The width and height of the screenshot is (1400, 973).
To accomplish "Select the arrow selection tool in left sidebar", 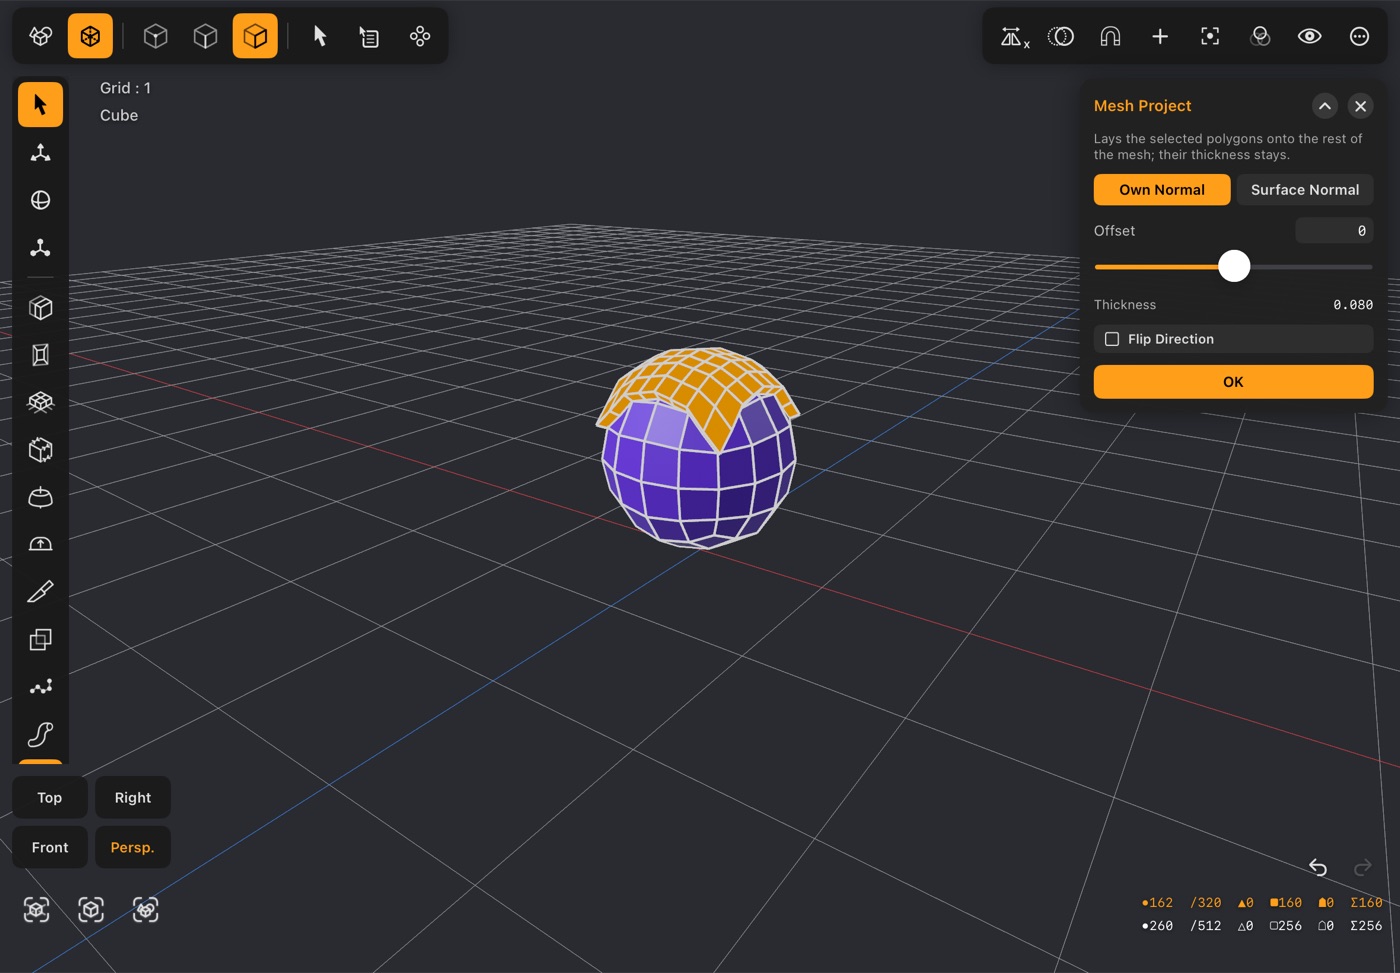I will coord(40,105).
